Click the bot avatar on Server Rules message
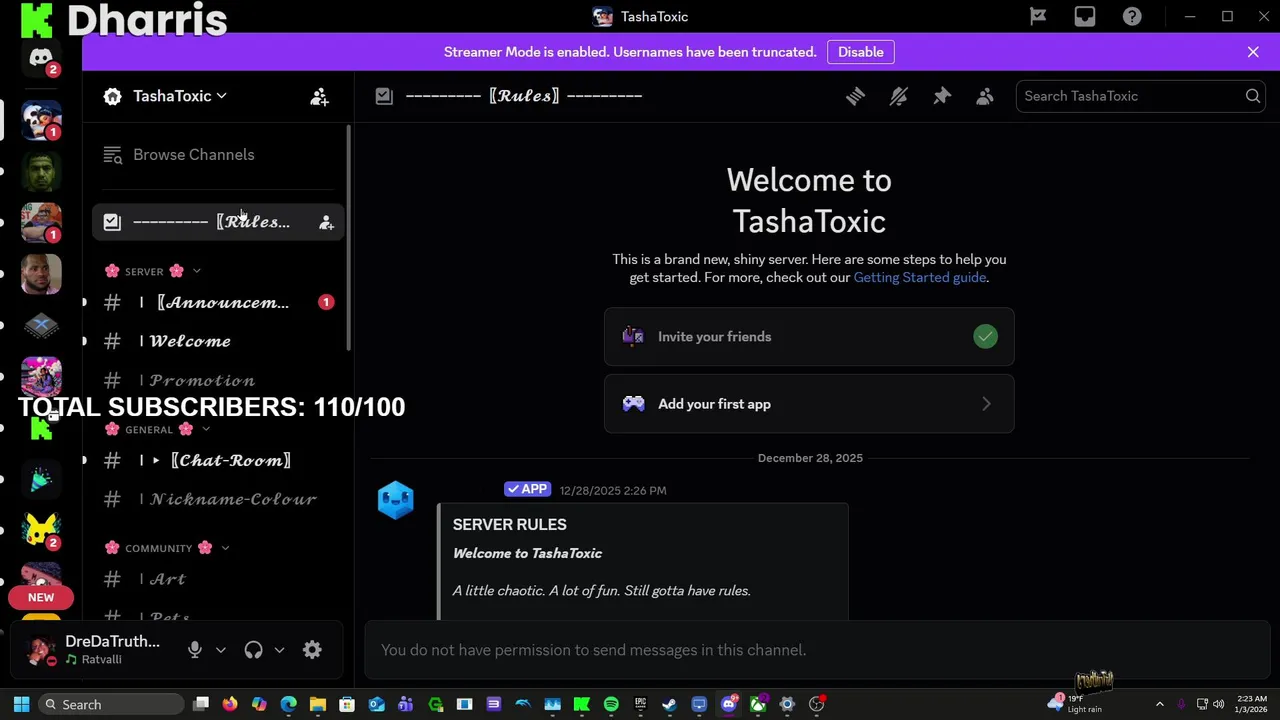The image size is (1280, 720). coord(396,499)
